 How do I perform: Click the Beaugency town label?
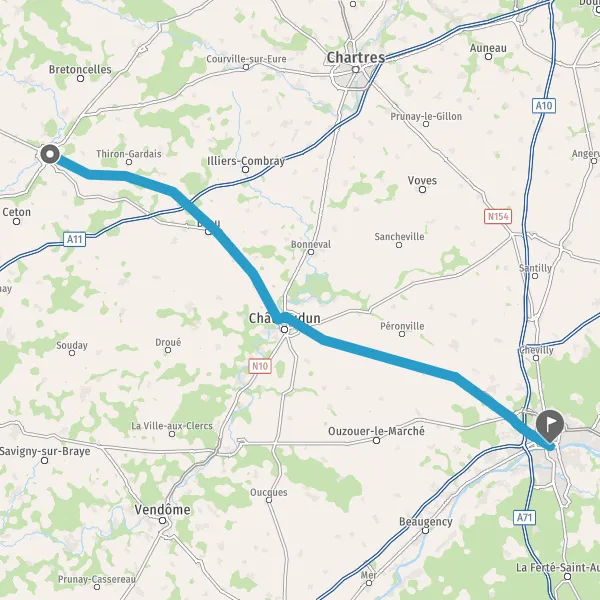click(x=426, y=522)
